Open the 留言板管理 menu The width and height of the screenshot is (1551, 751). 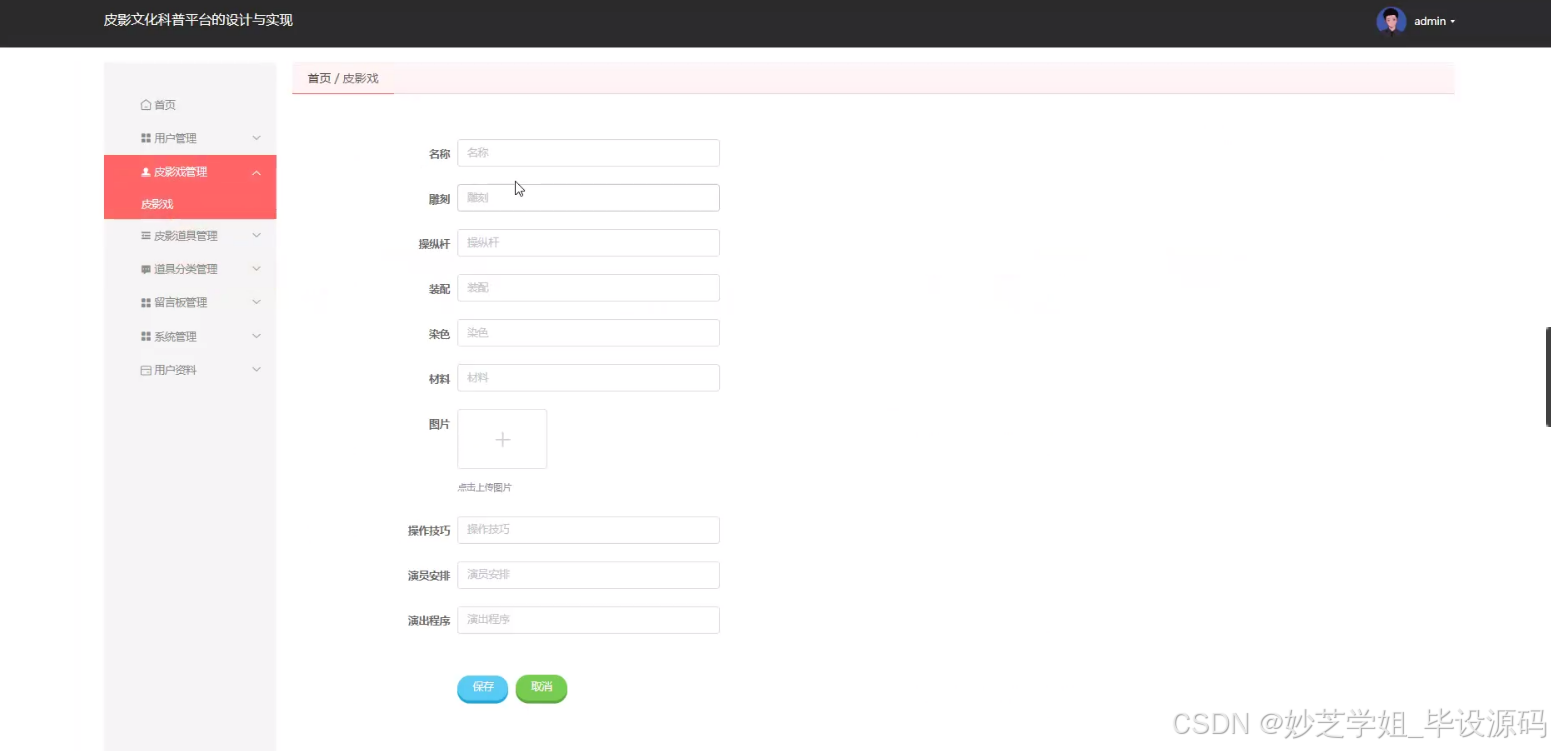pos(190,303)
